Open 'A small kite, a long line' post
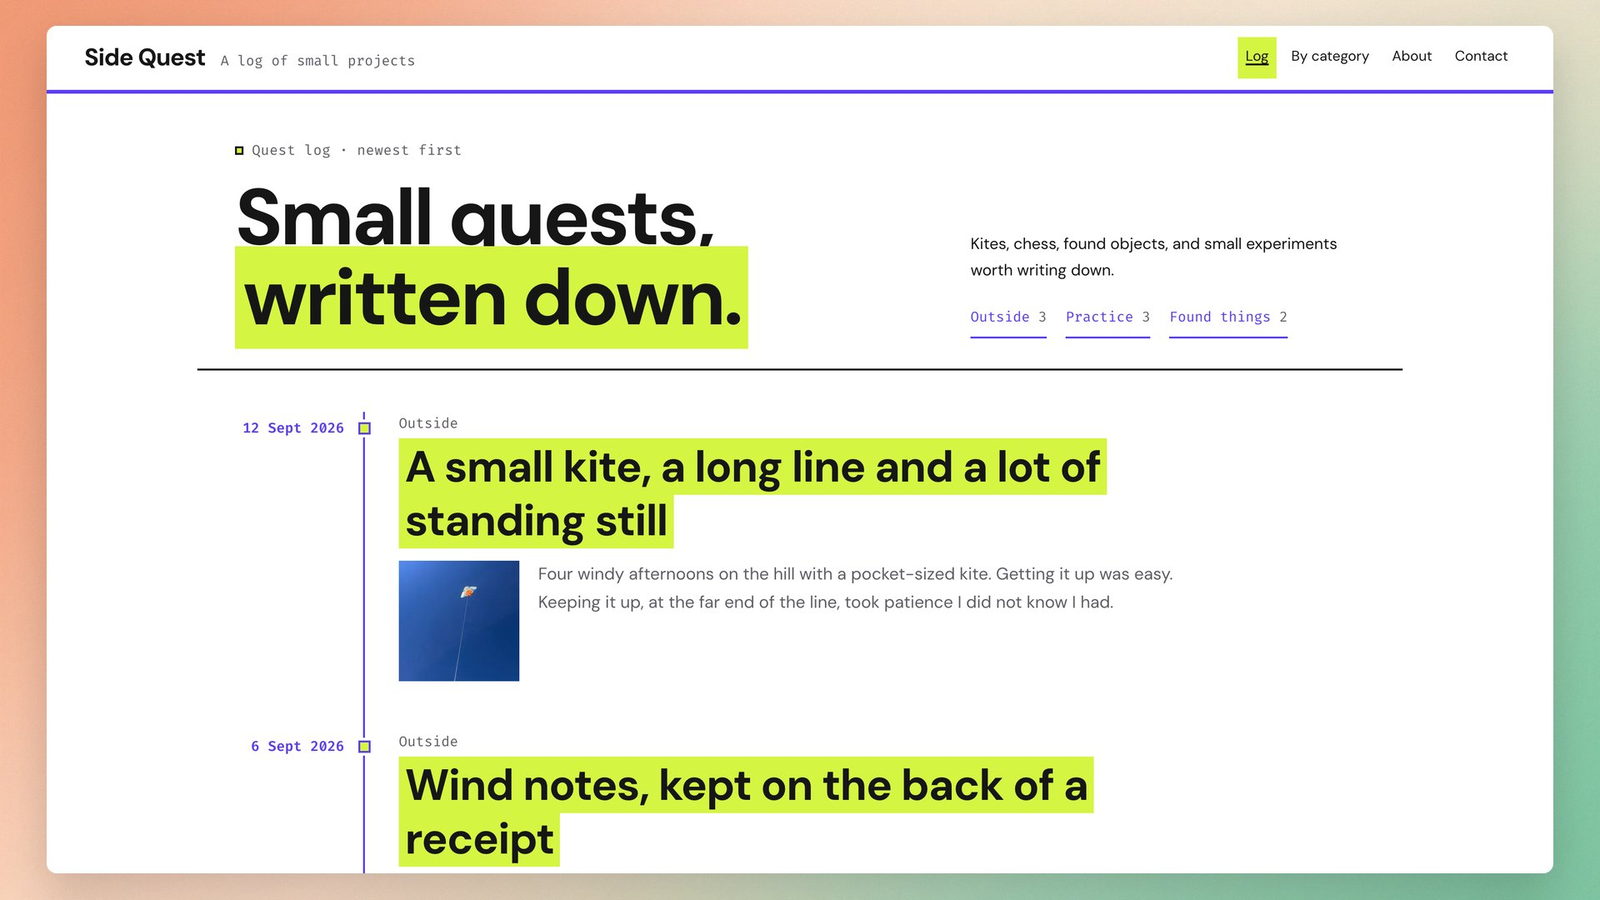The height and width of the screenshot is (900, 1600). 752,494
